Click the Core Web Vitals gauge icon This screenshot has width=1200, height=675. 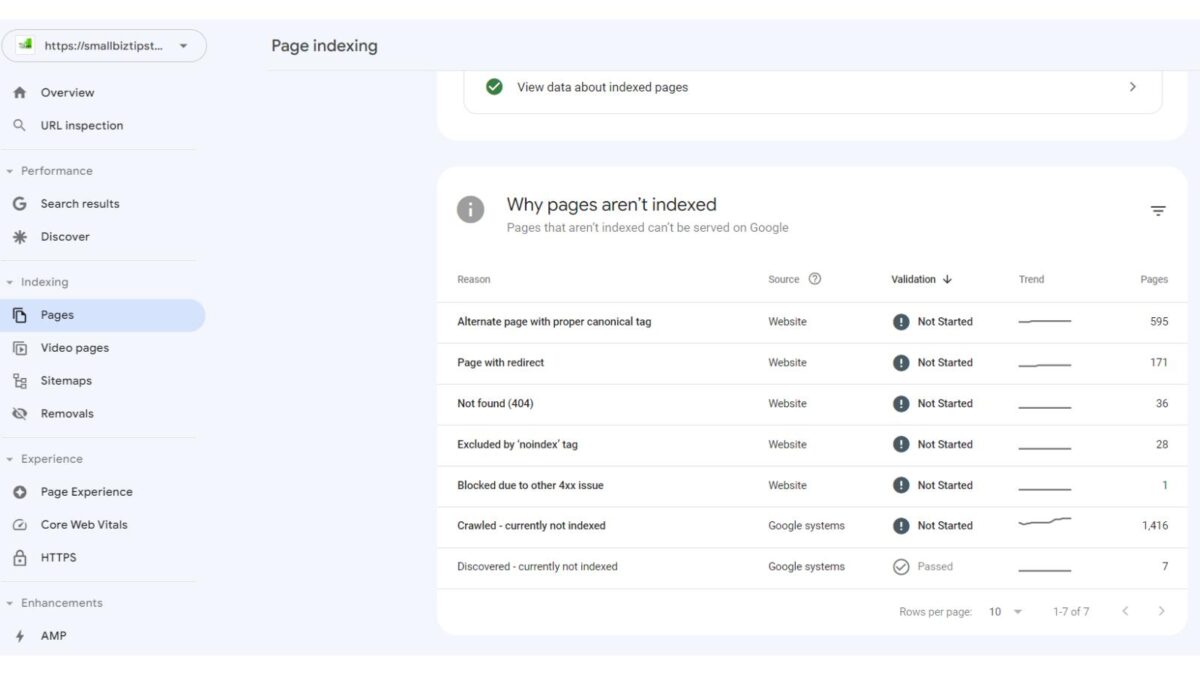(19, 525)
